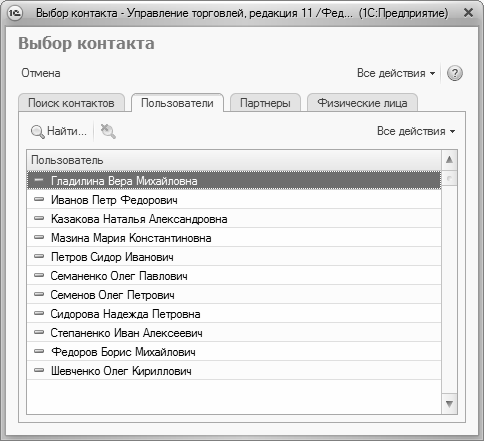Screen dimensions: 484x441
Task: Click the icon beside Гладилина Вера Михайловна
Action: [39, 180]
